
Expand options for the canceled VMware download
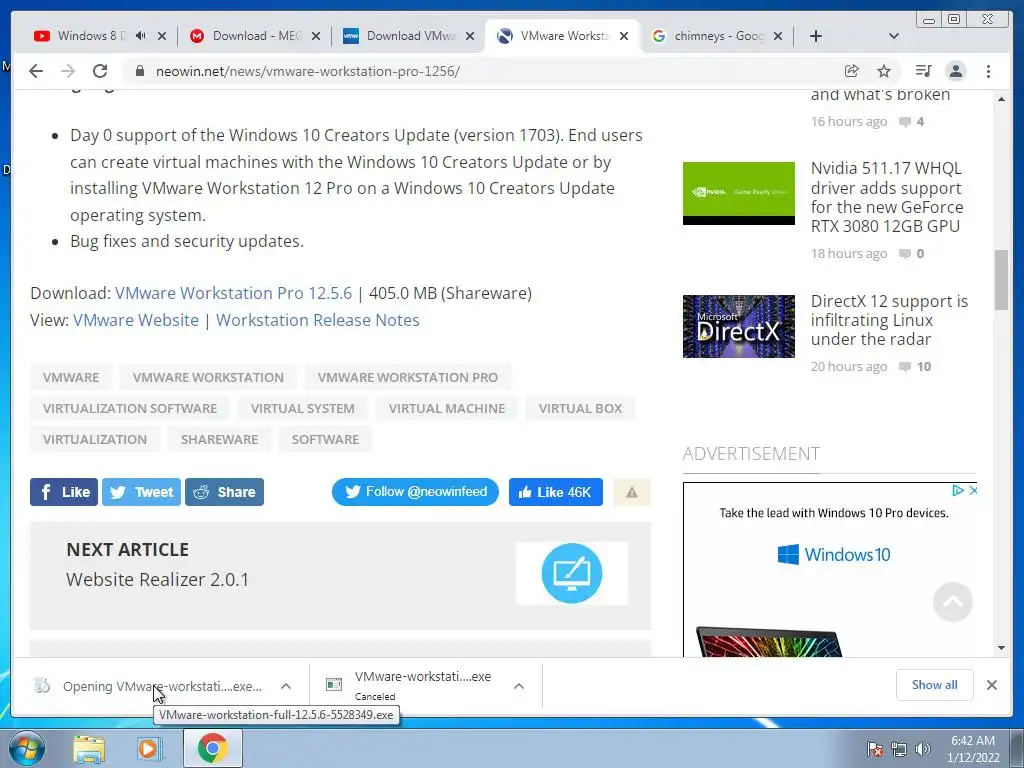tap(519, 686)
